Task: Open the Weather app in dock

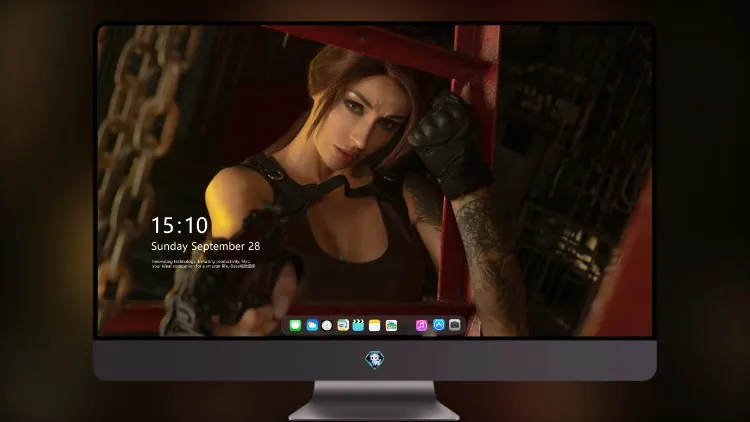Action: coord(312,326)
